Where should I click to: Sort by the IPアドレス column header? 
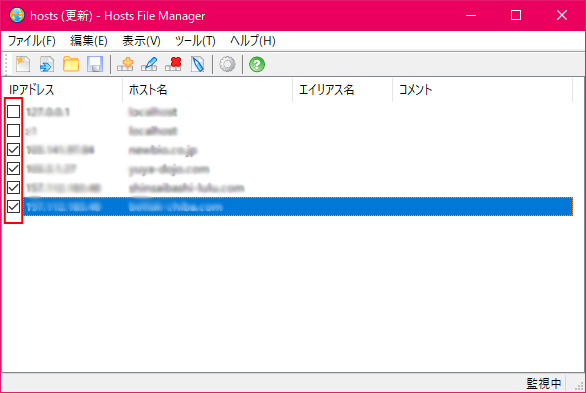pyautogui.click(x=62, y=90)
